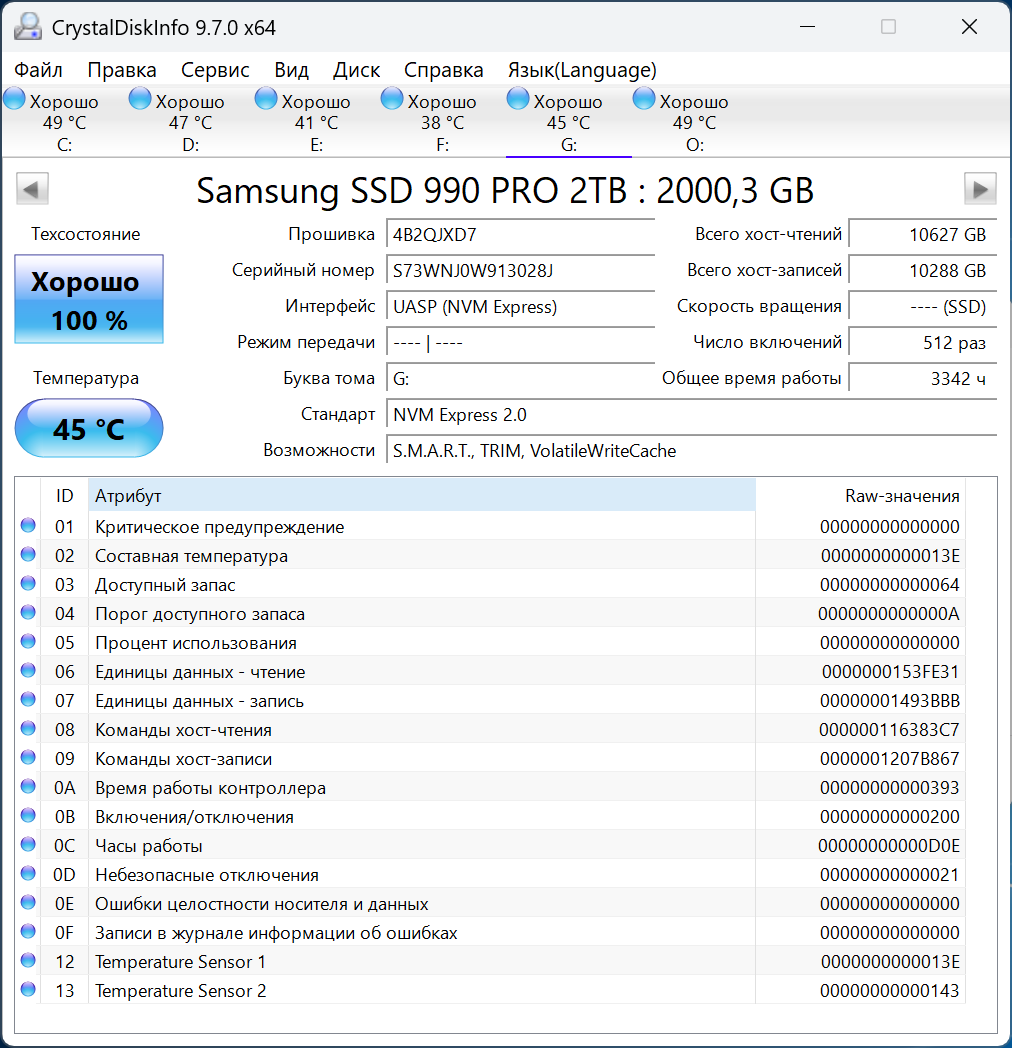Click the blue status dot beside Доступный запас
The width and height of the screenshot is (1012, 1048).
coord(26,584)
